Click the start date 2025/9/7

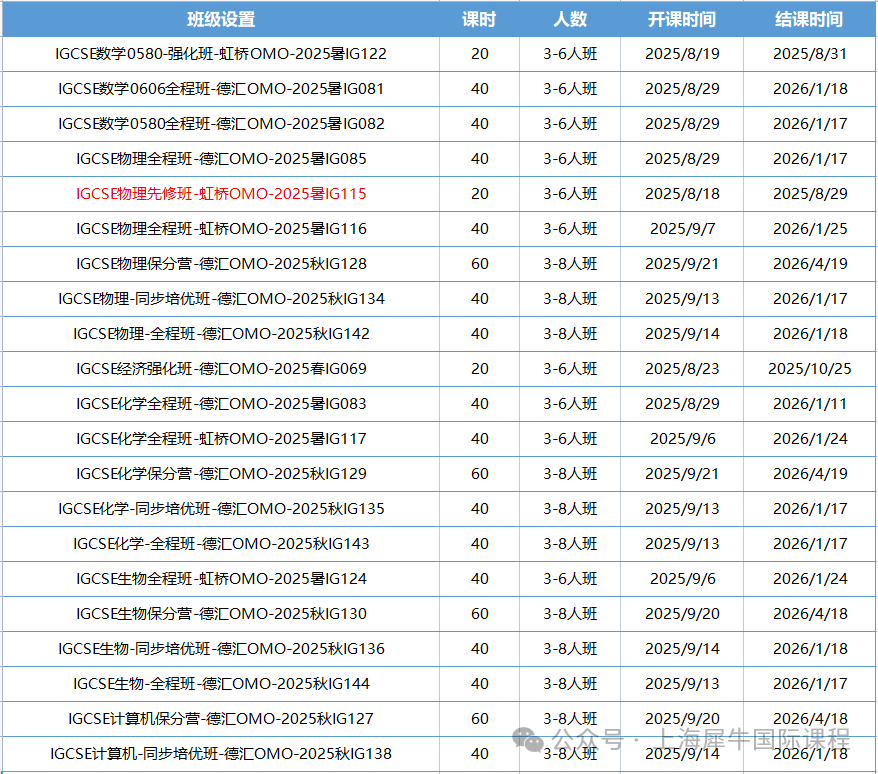pyautogui.click(x=682, y=229)
